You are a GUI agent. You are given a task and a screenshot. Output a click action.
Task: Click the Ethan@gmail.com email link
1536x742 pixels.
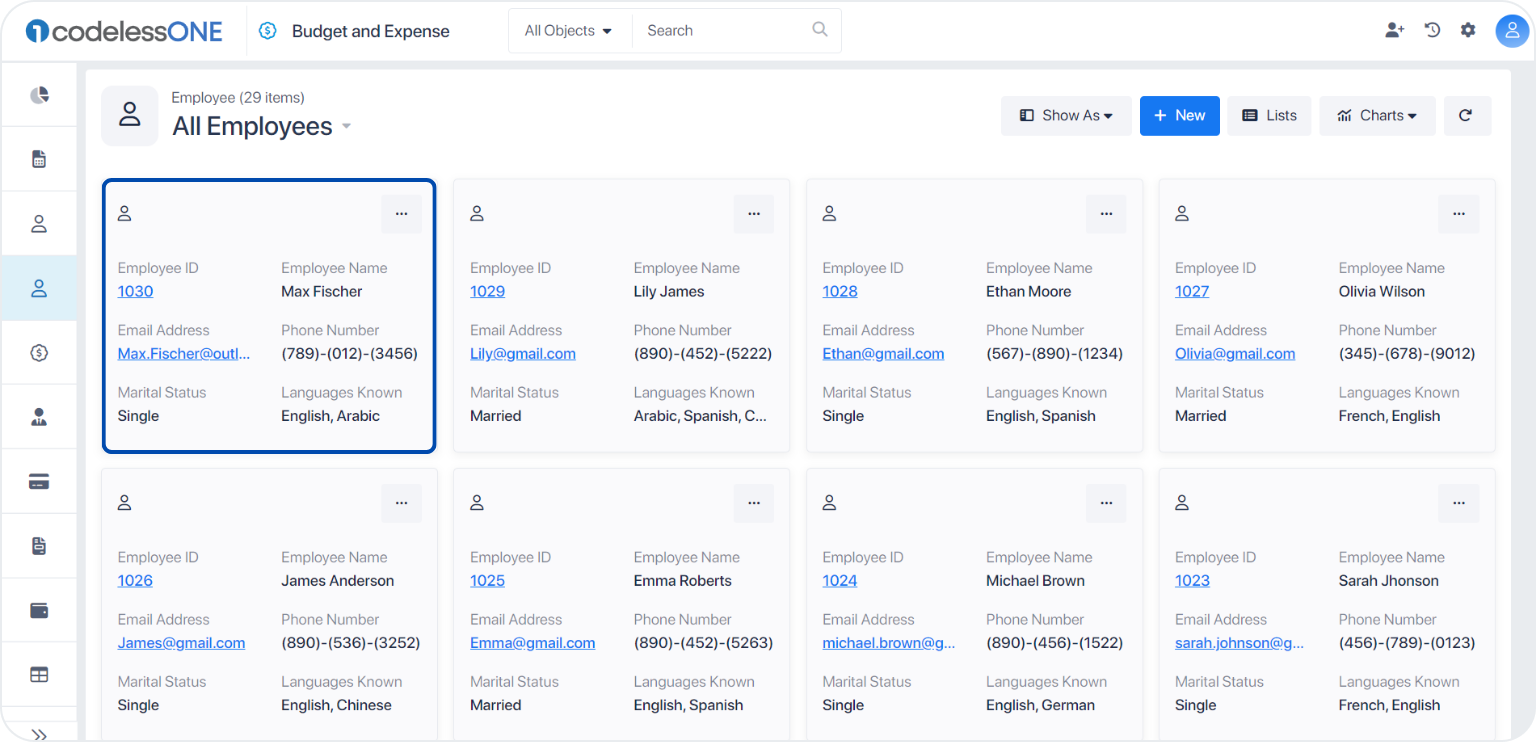(x=883, y=354)
